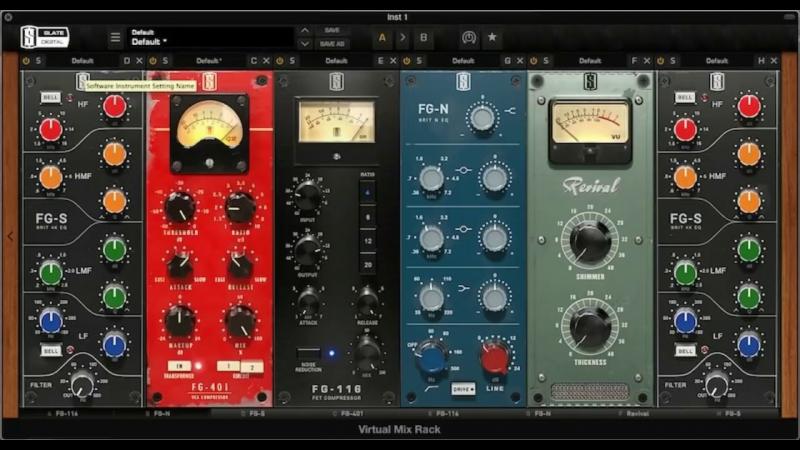Click the star favorites icon

pyautogui.click(x=492, y=37)
